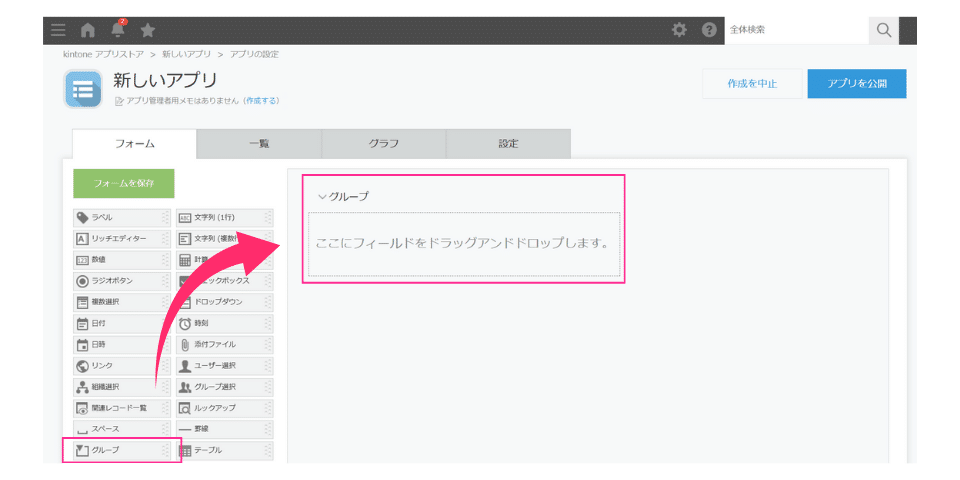
Task: Open the settings gear icon
Action: pos(679,30)
